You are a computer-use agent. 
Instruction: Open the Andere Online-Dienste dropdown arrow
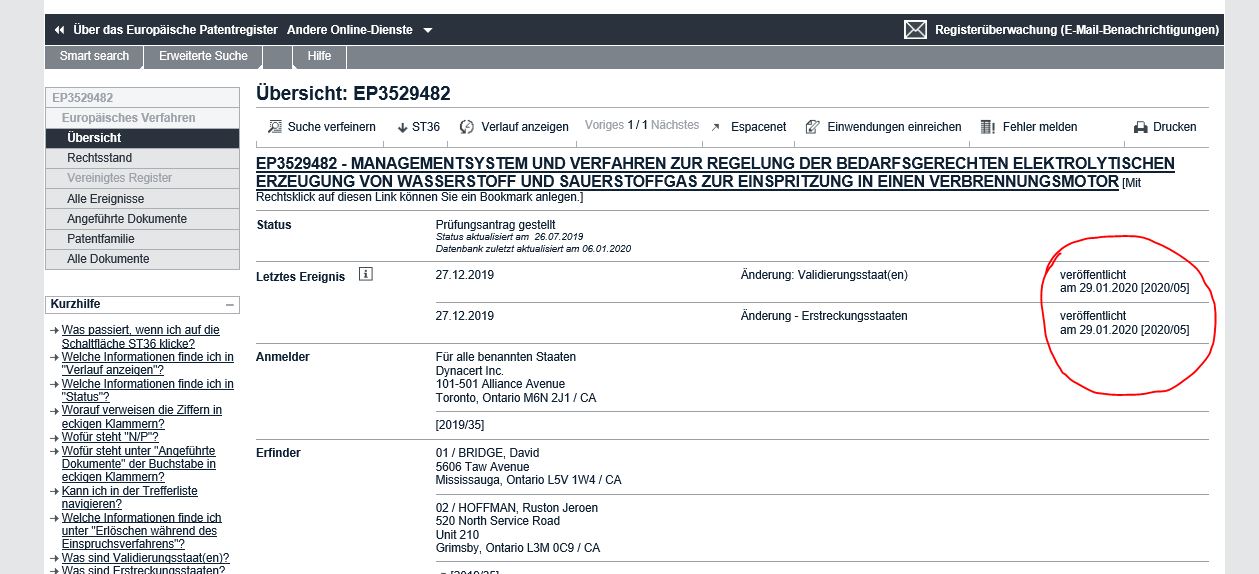(428, 30)
